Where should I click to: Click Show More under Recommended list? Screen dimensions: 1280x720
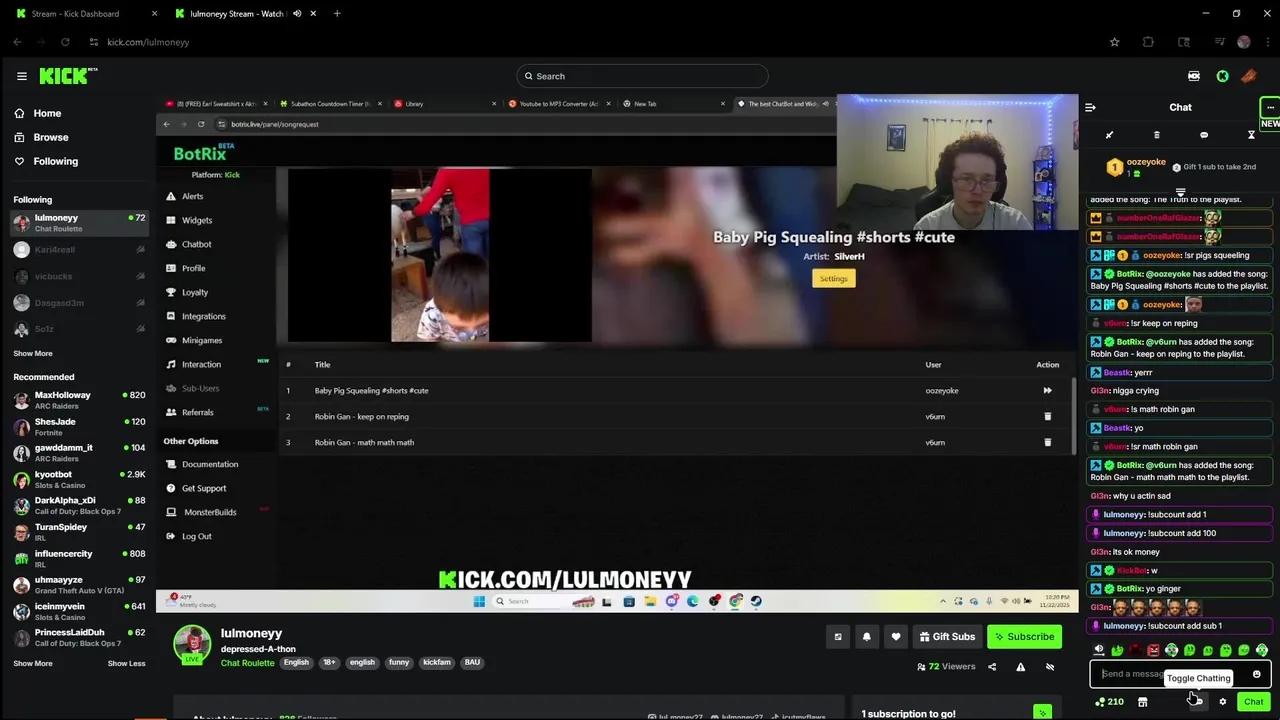click(x=33, y=663)
